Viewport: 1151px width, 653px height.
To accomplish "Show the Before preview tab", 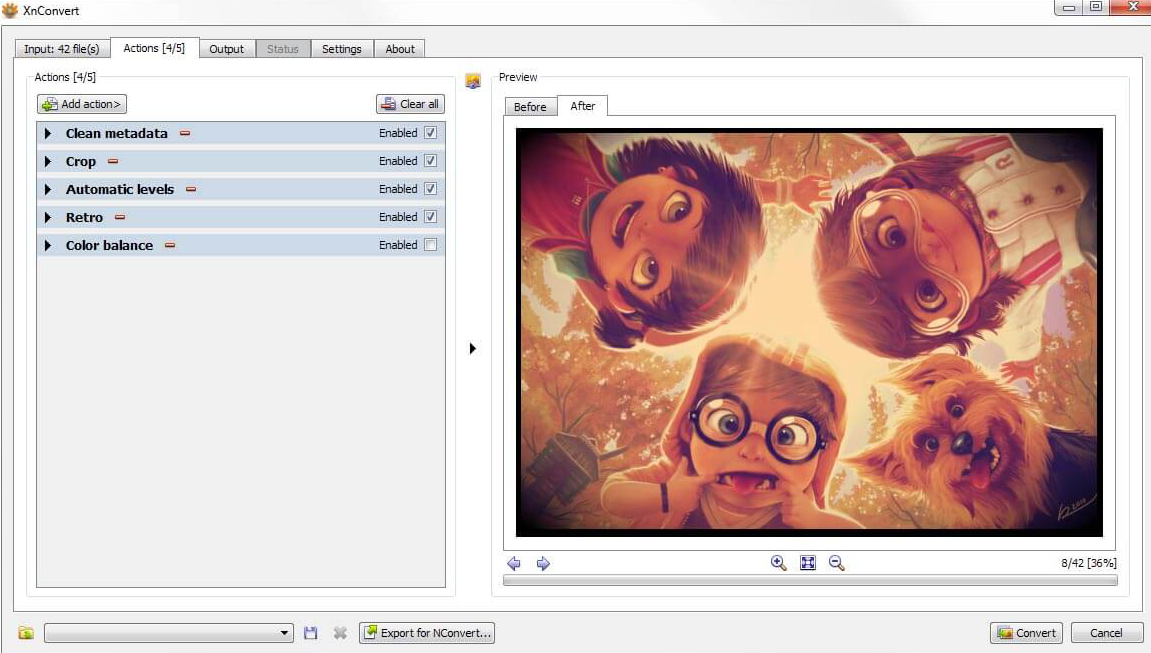I will click(530, 107).
